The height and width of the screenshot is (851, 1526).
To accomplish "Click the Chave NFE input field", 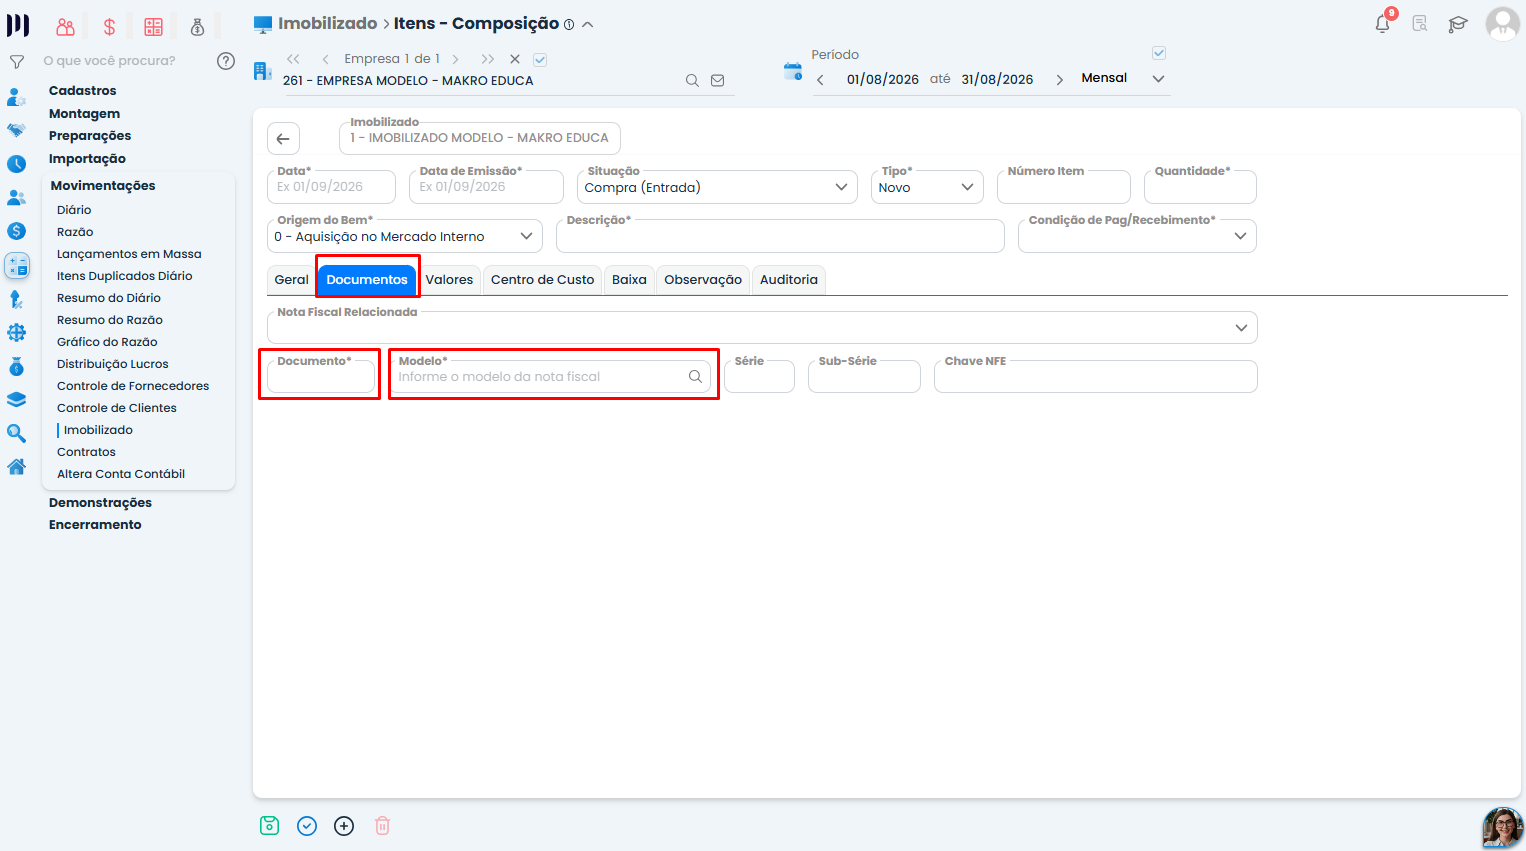I will tap(1096, 376).
